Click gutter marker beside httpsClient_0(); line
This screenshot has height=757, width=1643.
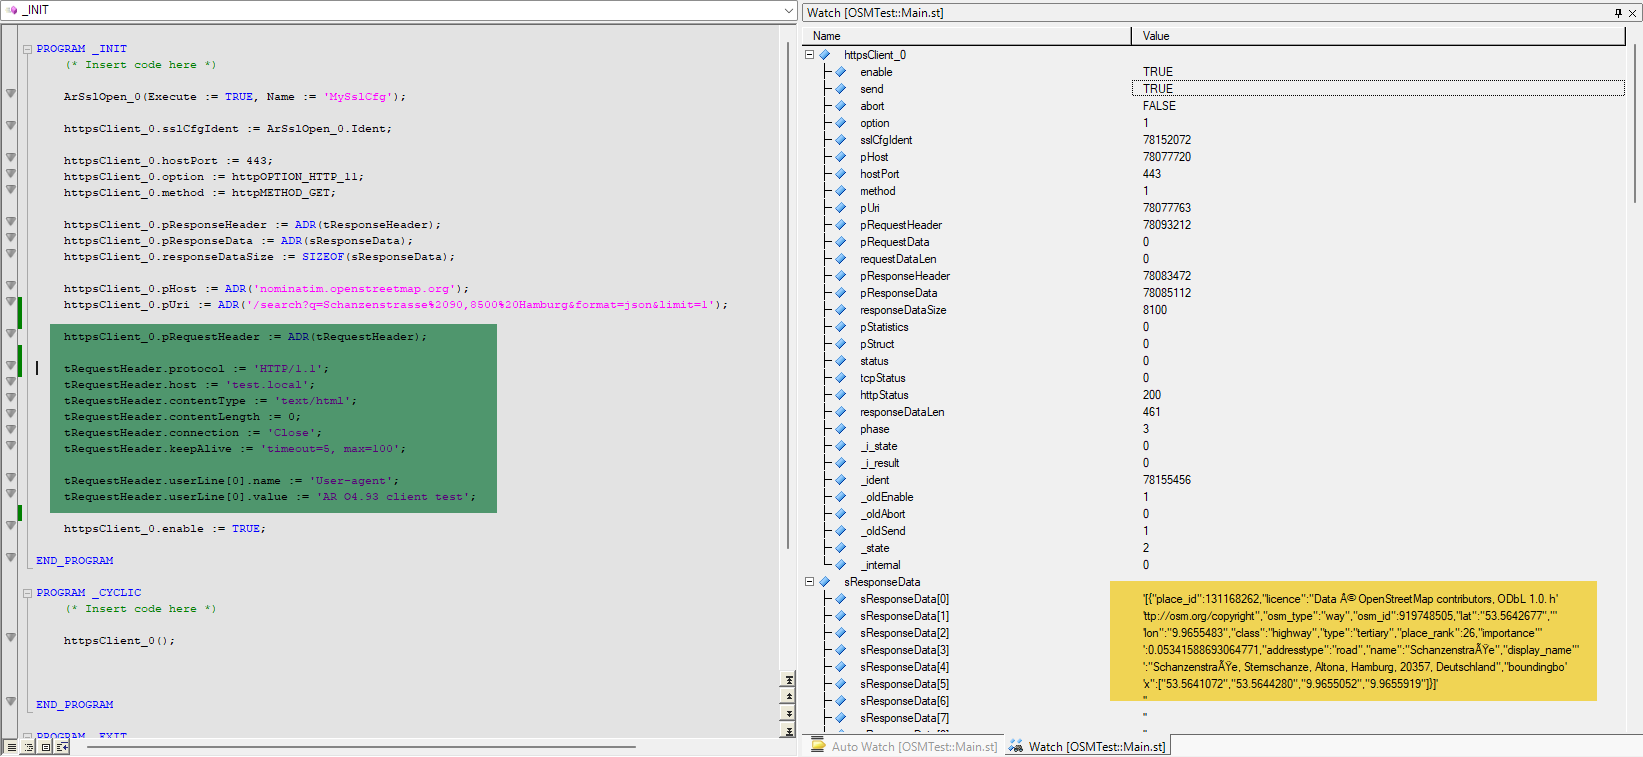pos(10,638)
